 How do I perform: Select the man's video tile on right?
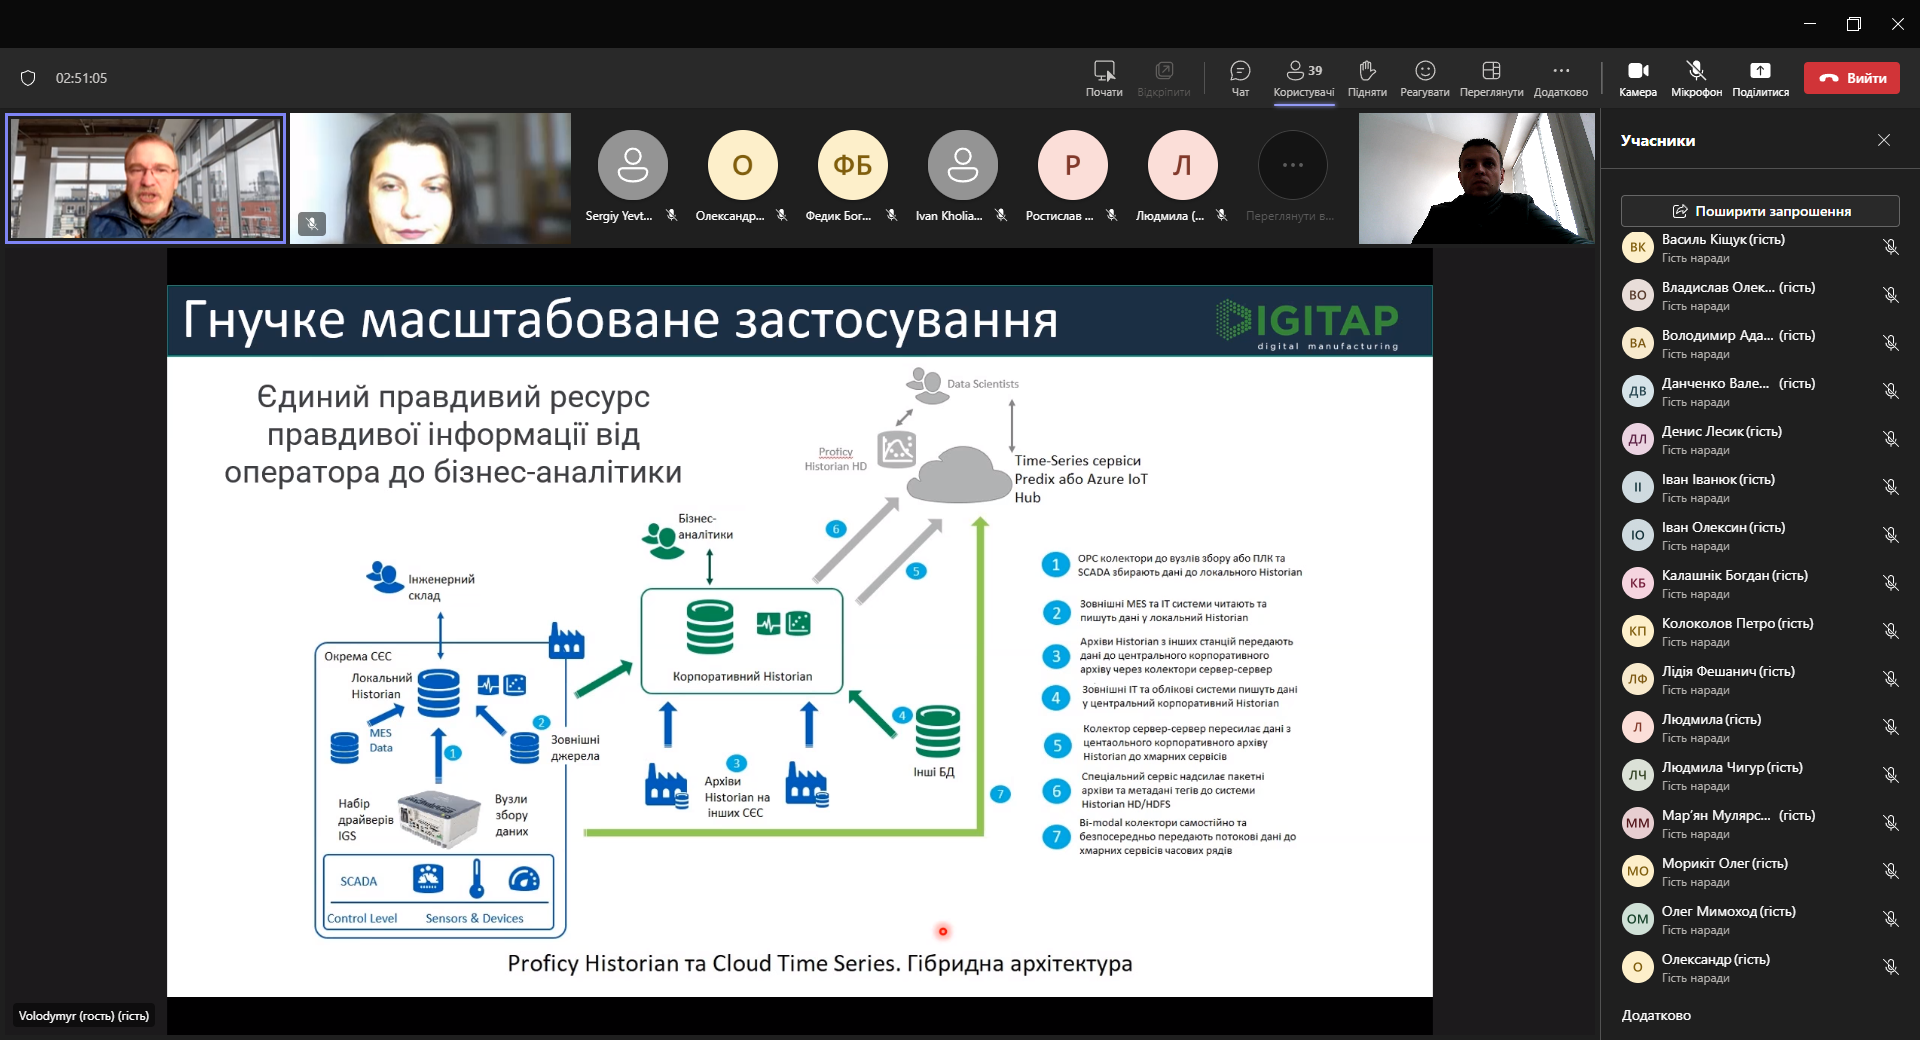click(1476, 178)
